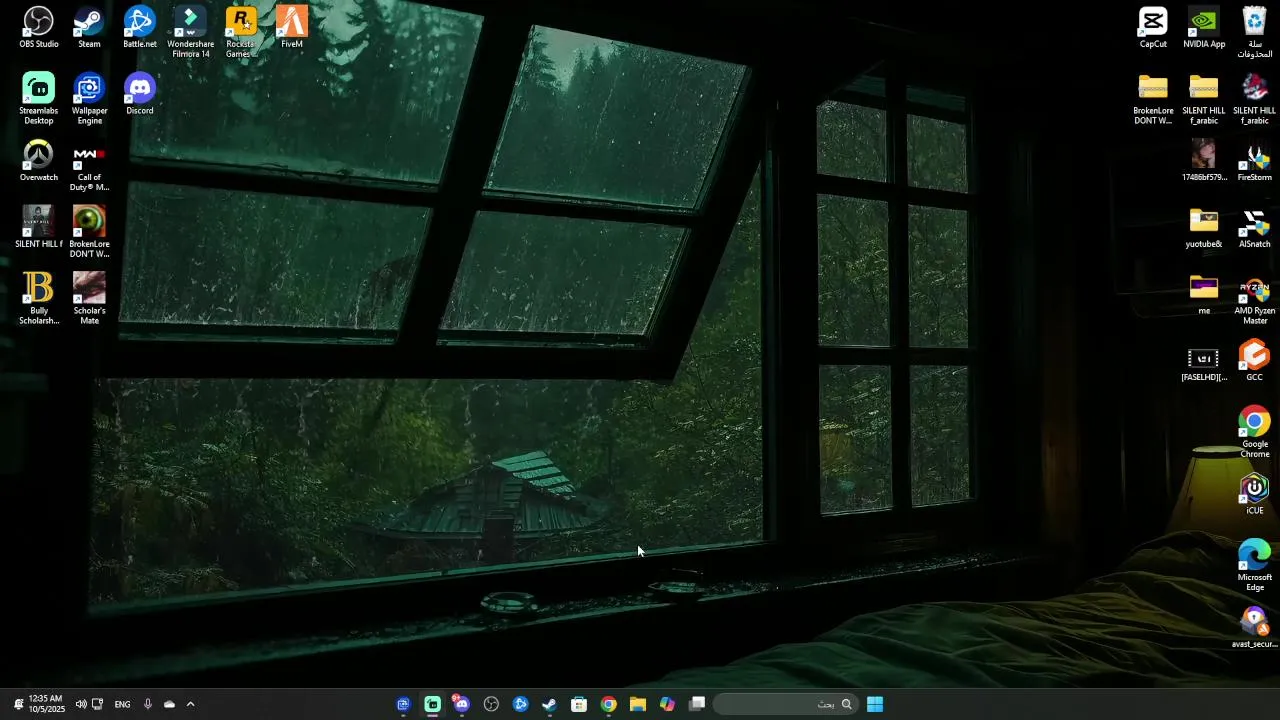Open Google Chrome desktop shortcut
The height and width of the screenshot is (720, 1280).
click(x=1255, y=431)
